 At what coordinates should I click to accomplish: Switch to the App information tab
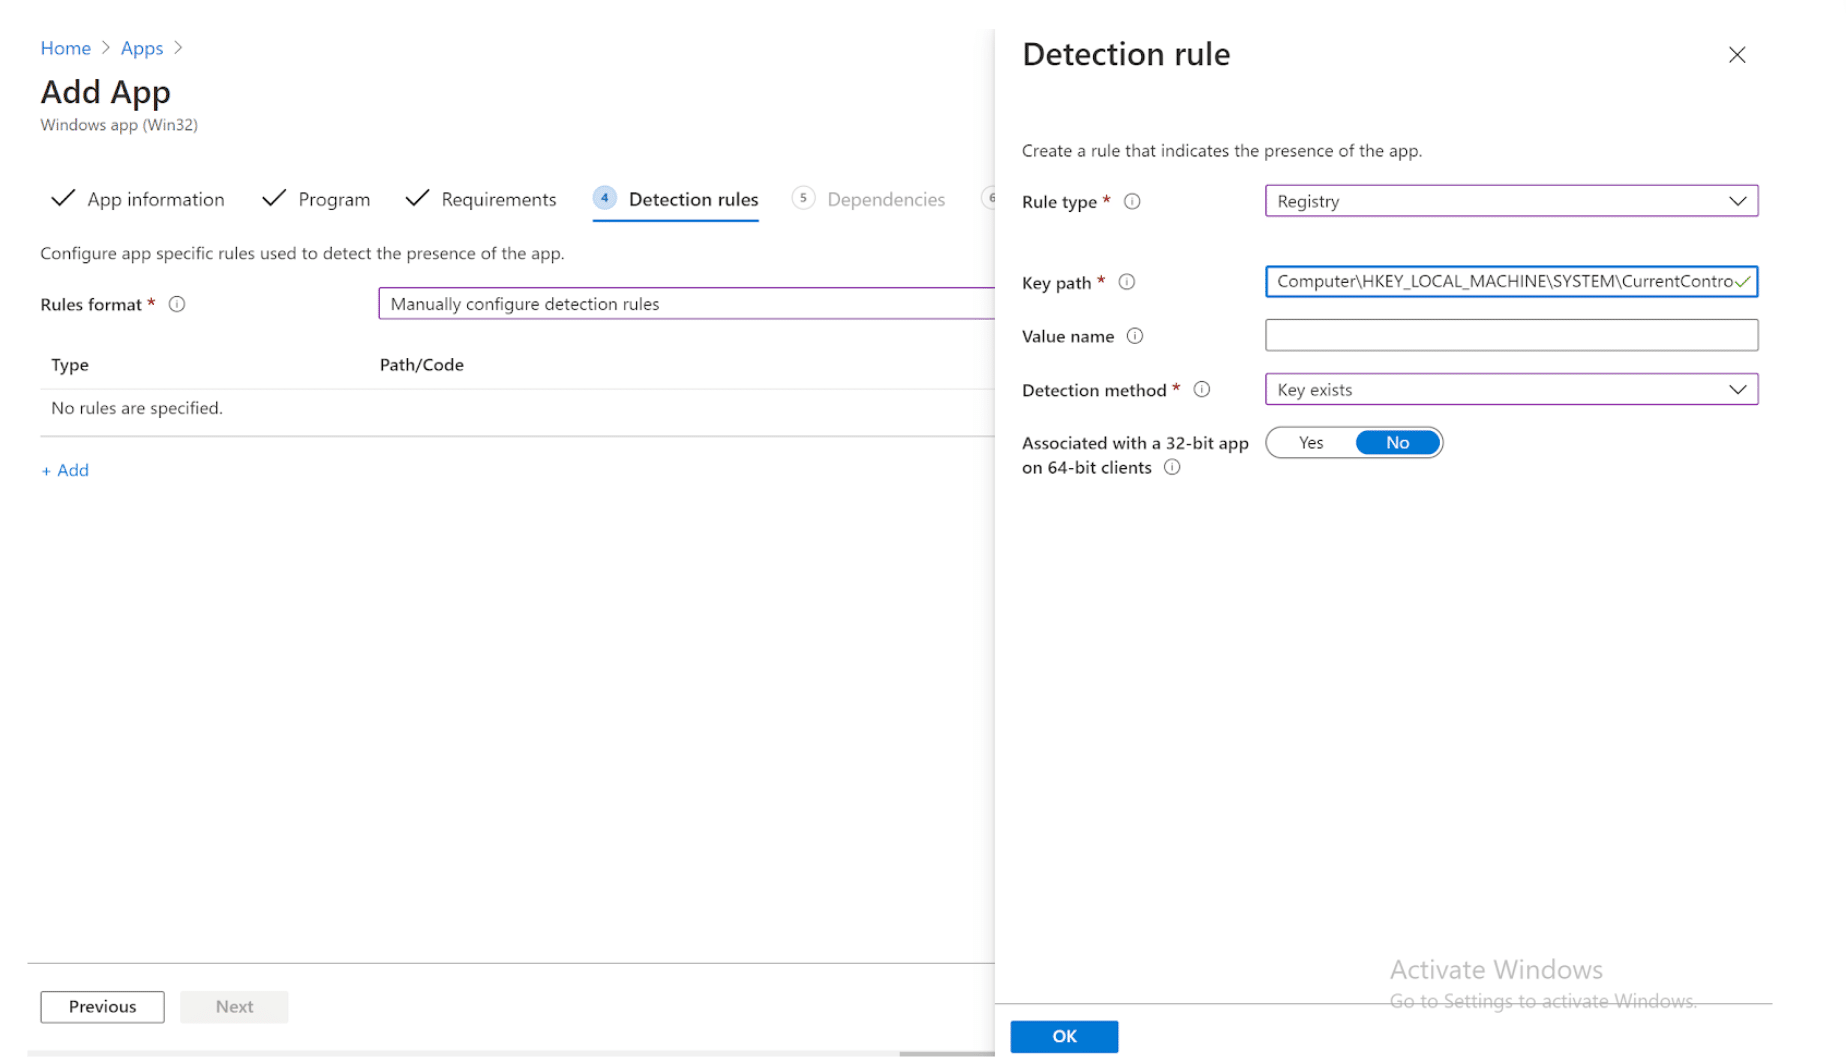(x=154, y=199)
